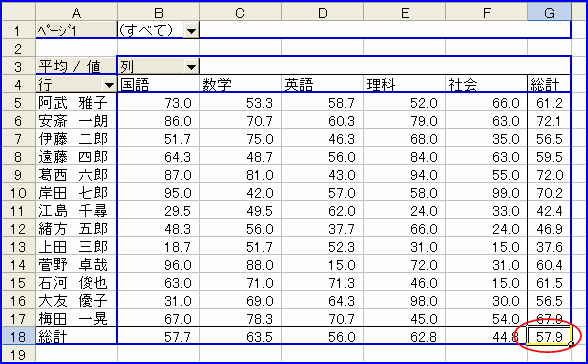Select 上田 三郎's 国語 score 18.7
Image resolution: width=588 pixels, height=364 pixels.
(158, 247)
